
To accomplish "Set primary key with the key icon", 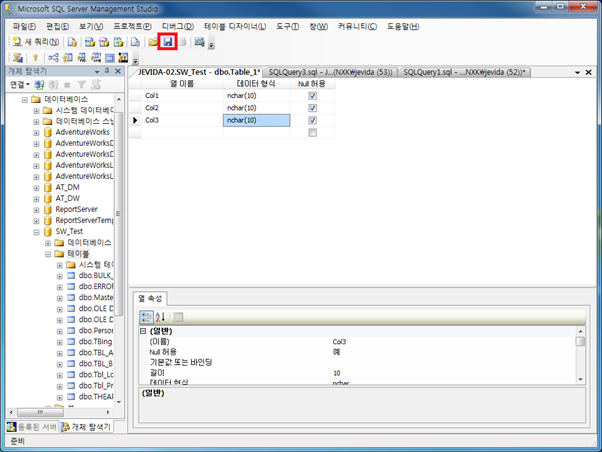I will [35, 58].
